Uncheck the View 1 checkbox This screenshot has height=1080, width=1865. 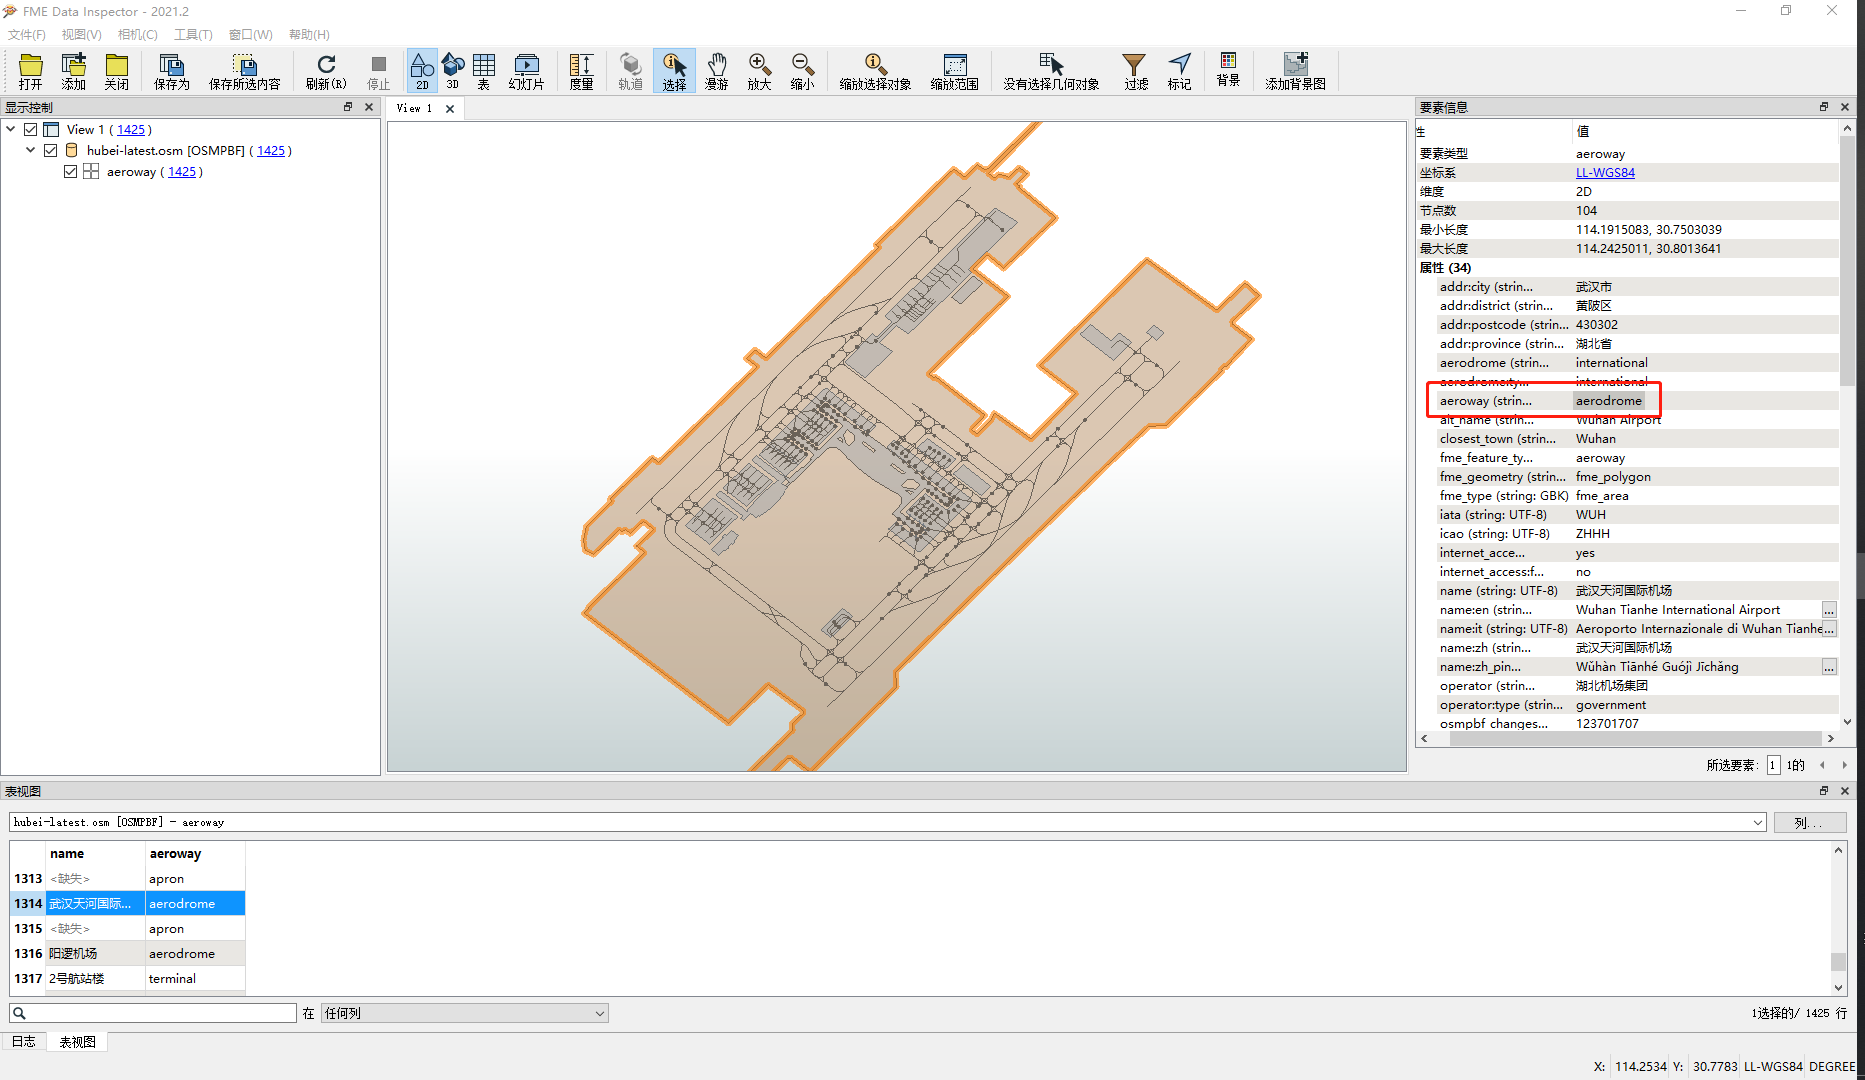pos(31,130)
